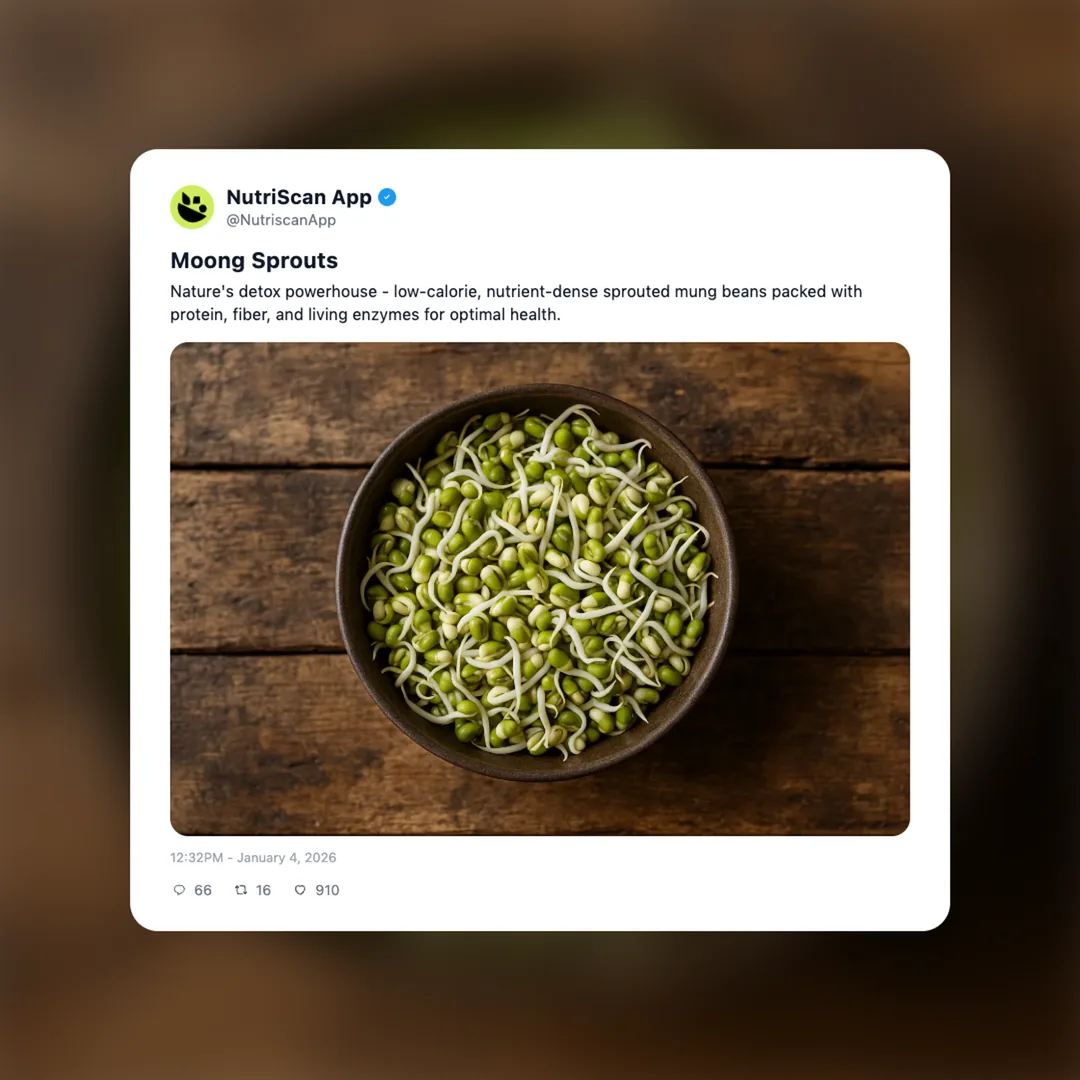Click the NutriScan green avatar logo

point(192,207)
